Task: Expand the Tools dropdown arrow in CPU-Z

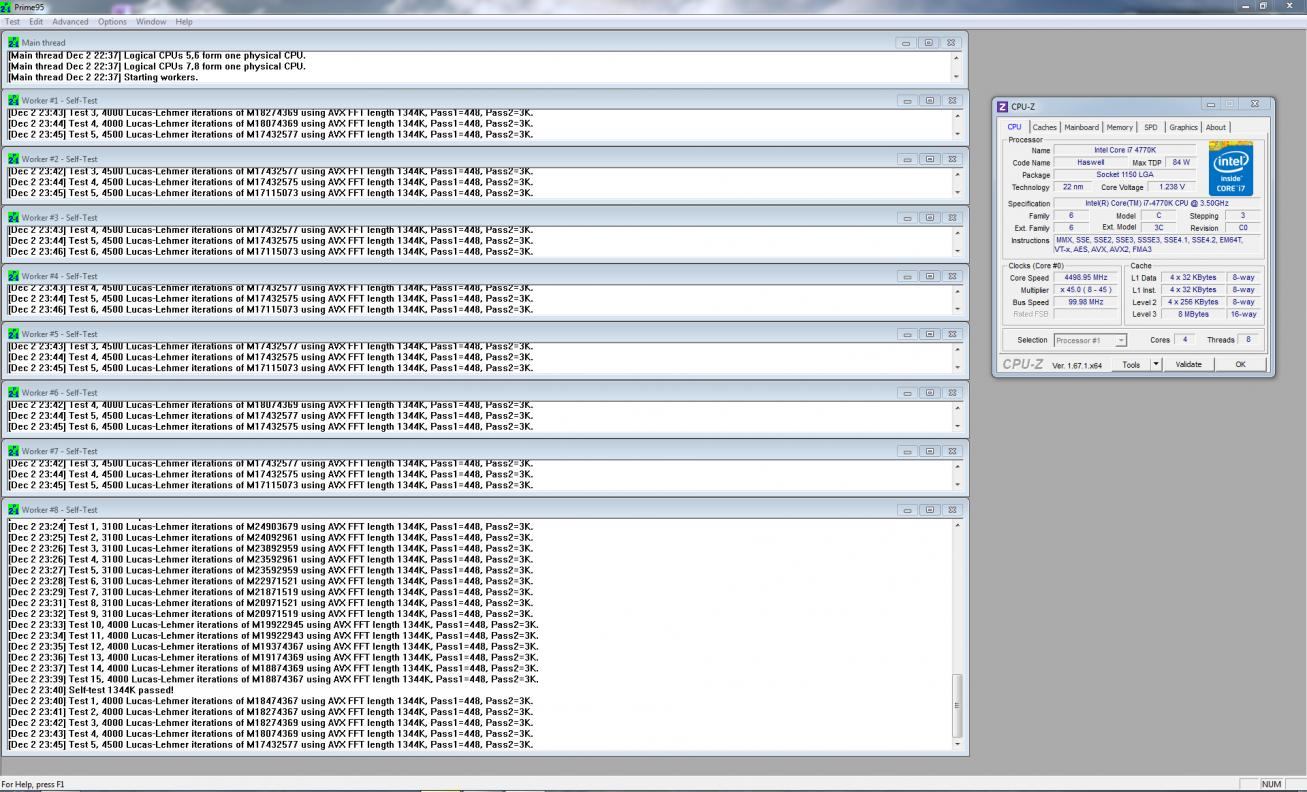Action: point(1156,365)
